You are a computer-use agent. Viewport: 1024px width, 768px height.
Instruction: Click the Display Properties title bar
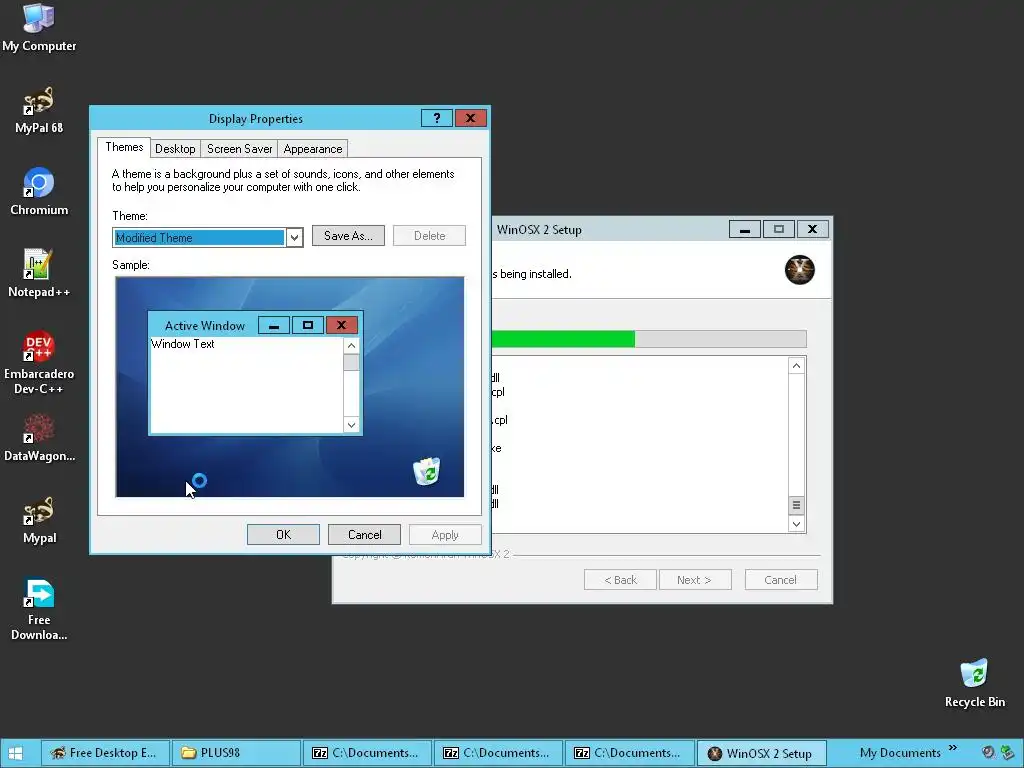255,118
